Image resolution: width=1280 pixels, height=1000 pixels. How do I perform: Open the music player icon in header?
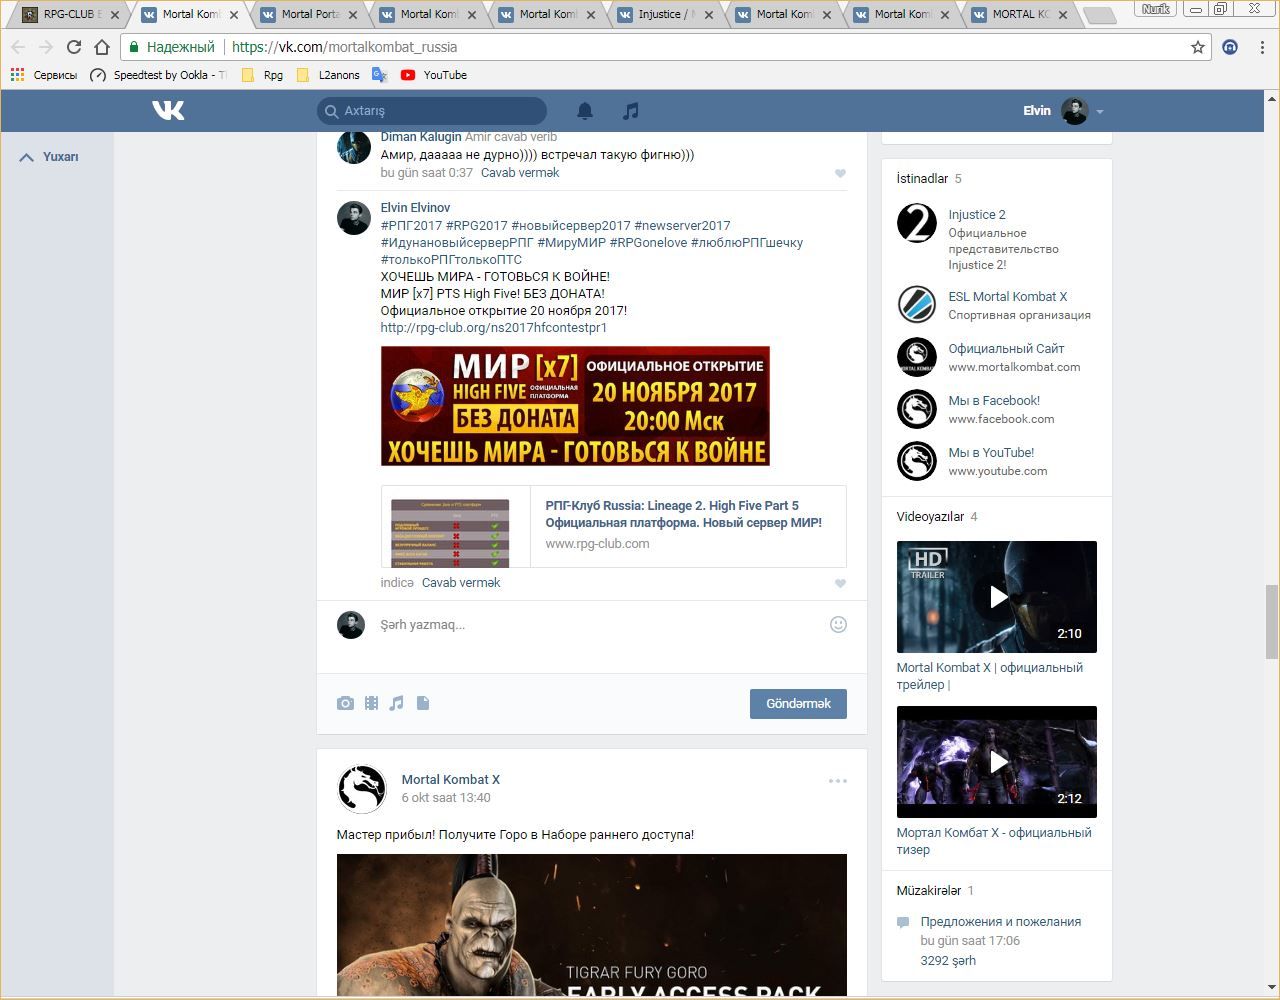coord(630,111)
